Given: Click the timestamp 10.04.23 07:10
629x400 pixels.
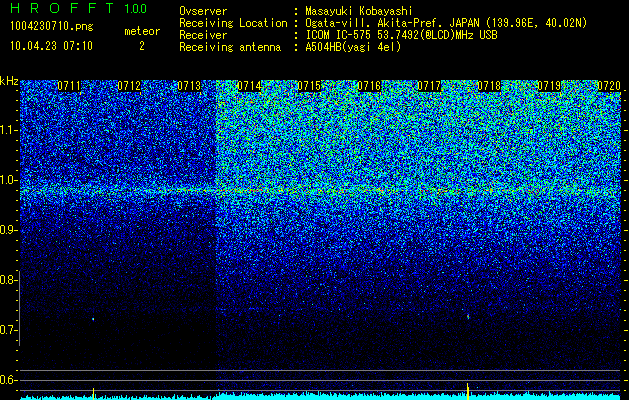Looking at the screenshot, I should point(51,46).
